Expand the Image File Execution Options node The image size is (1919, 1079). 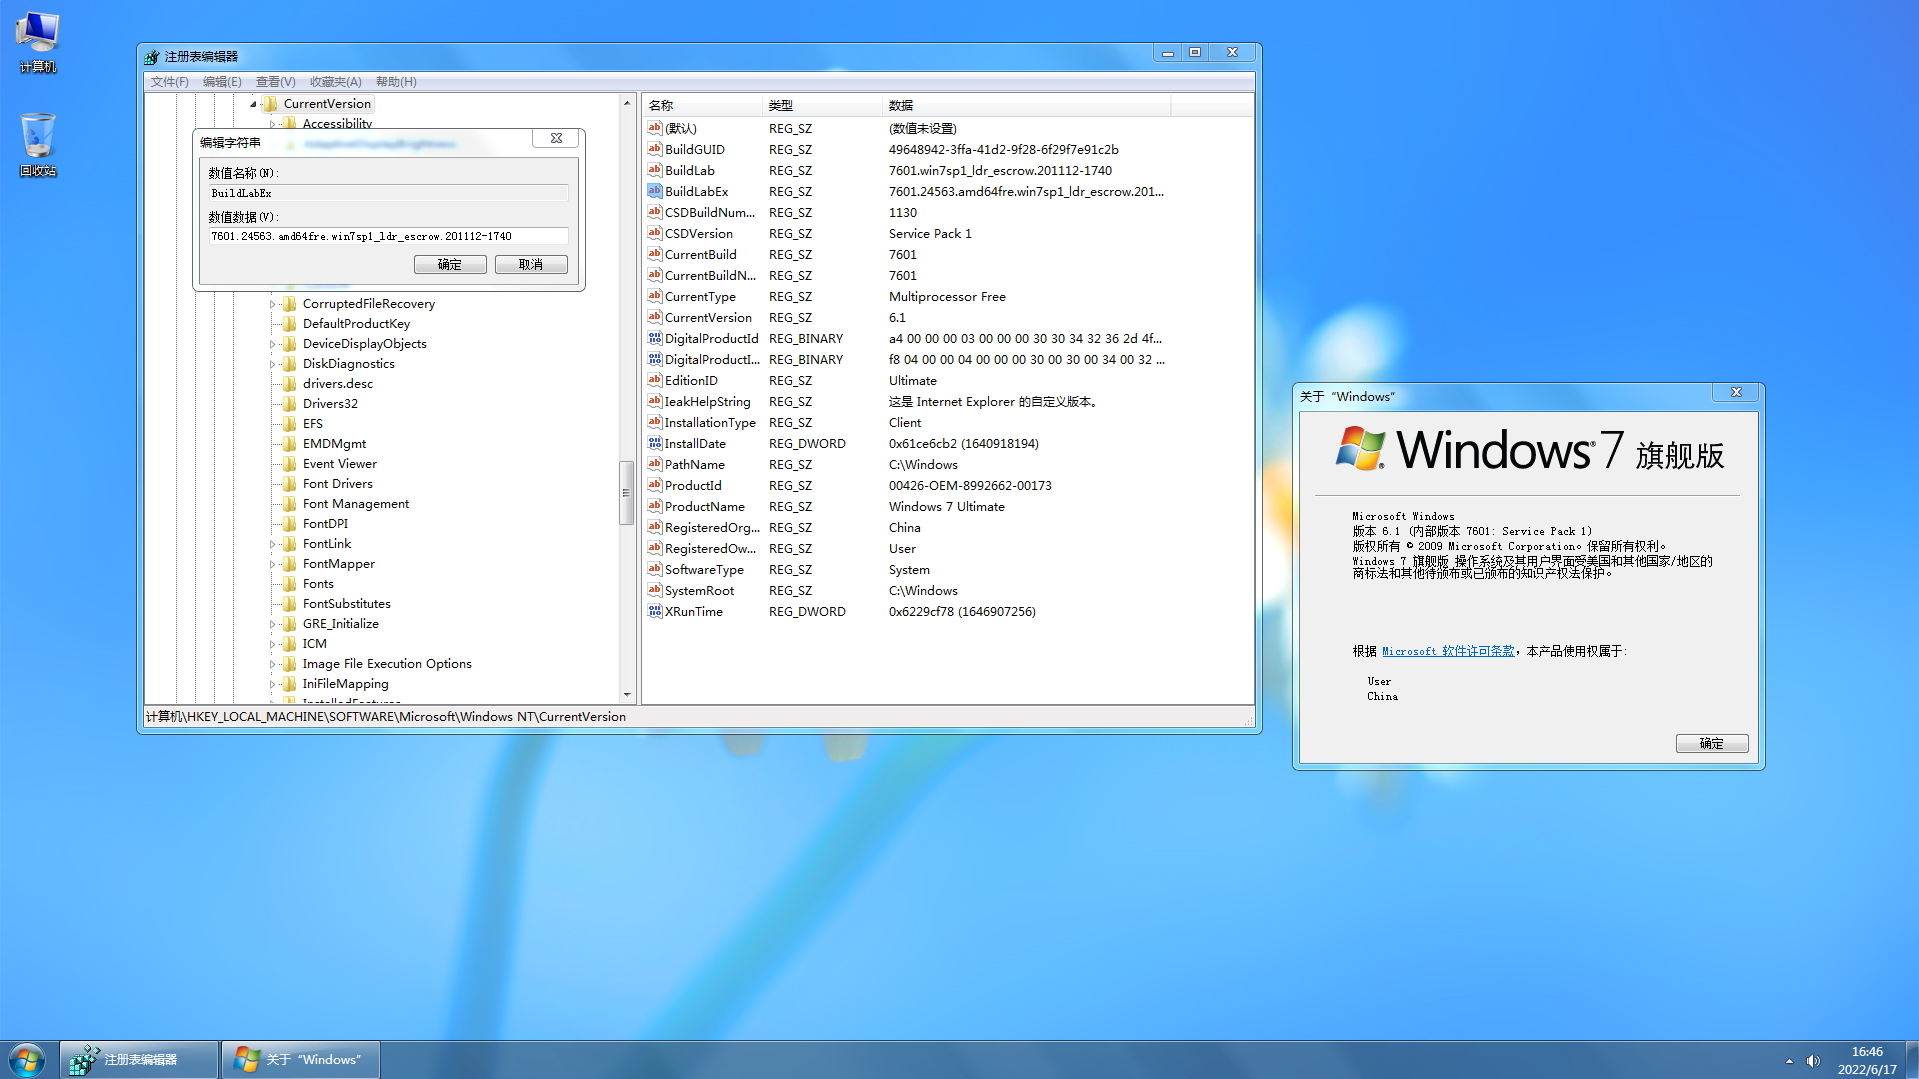click(272, 664)
